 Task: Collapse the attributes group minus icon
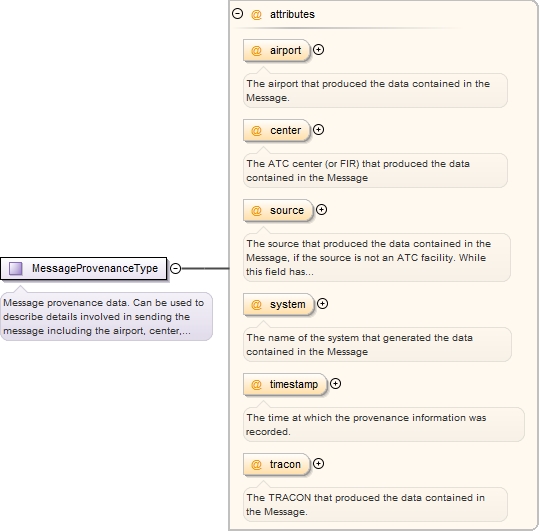click(x=238, y=14)
